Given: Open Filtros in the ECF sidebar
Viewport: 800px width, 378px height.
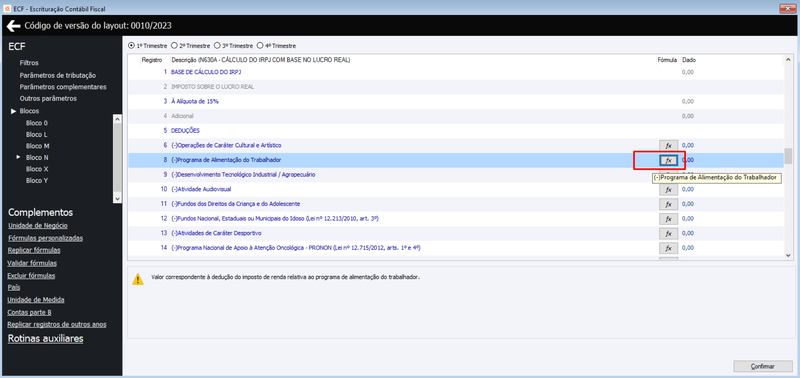Looking at the screenshot, I should coord(29,64).
